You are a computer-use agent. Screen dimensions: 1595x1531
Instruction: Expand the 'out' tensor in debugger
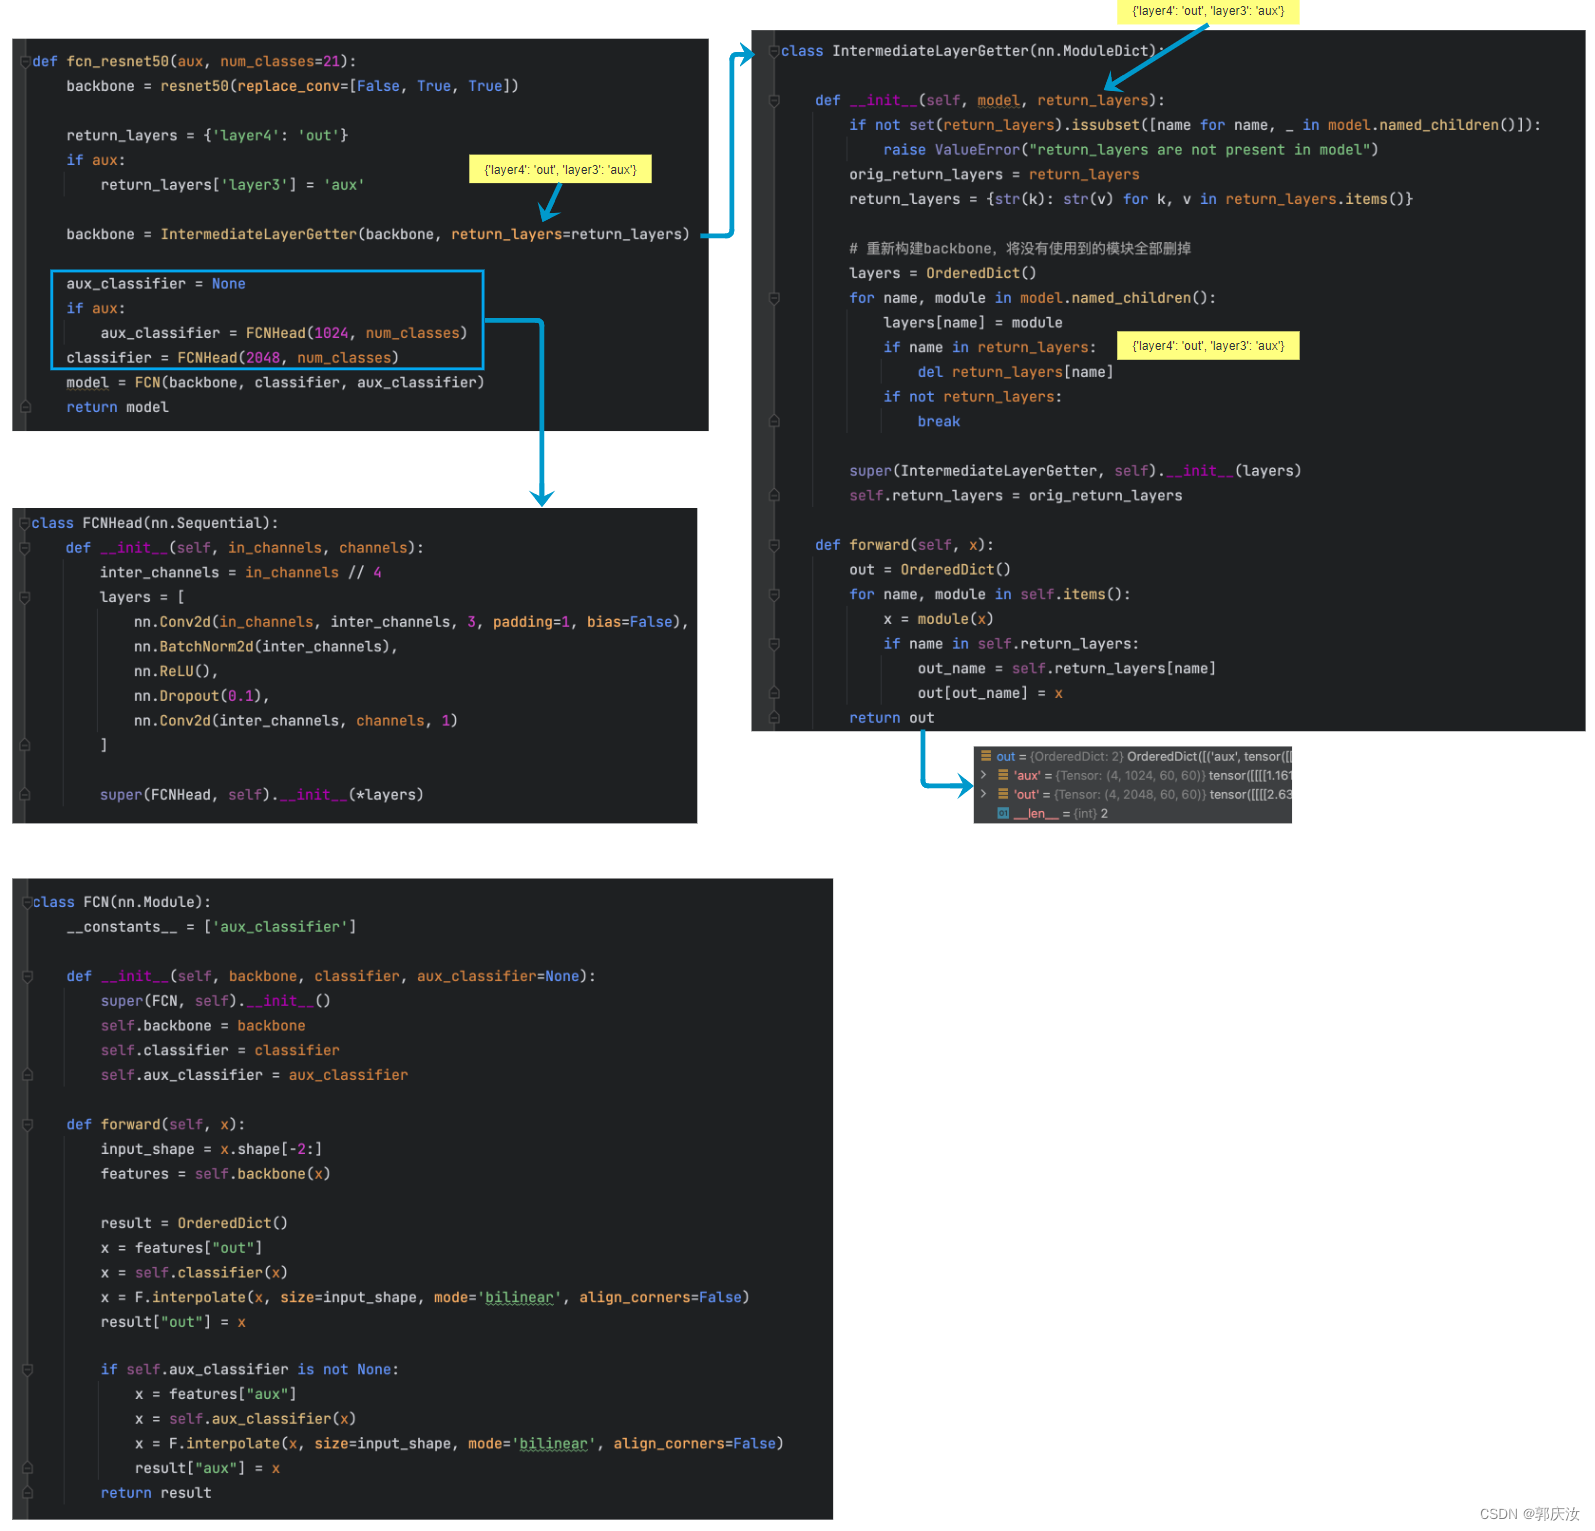click(x=984, y=794)
